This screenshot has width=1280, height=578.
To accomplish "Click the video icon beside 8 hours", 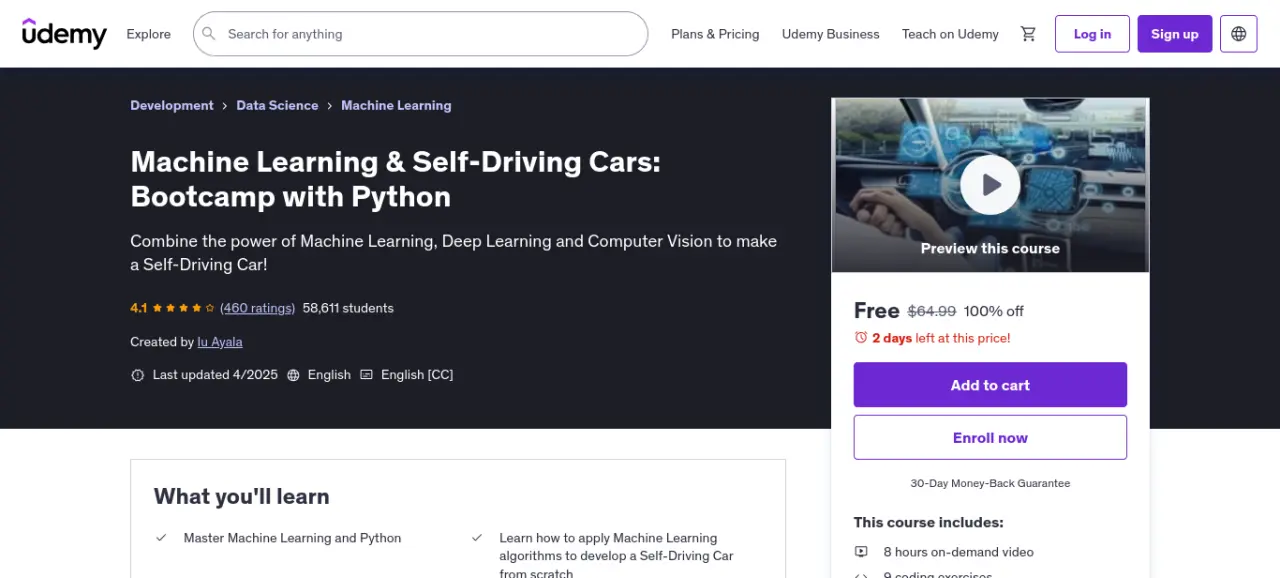I will [x=861, y=552].
